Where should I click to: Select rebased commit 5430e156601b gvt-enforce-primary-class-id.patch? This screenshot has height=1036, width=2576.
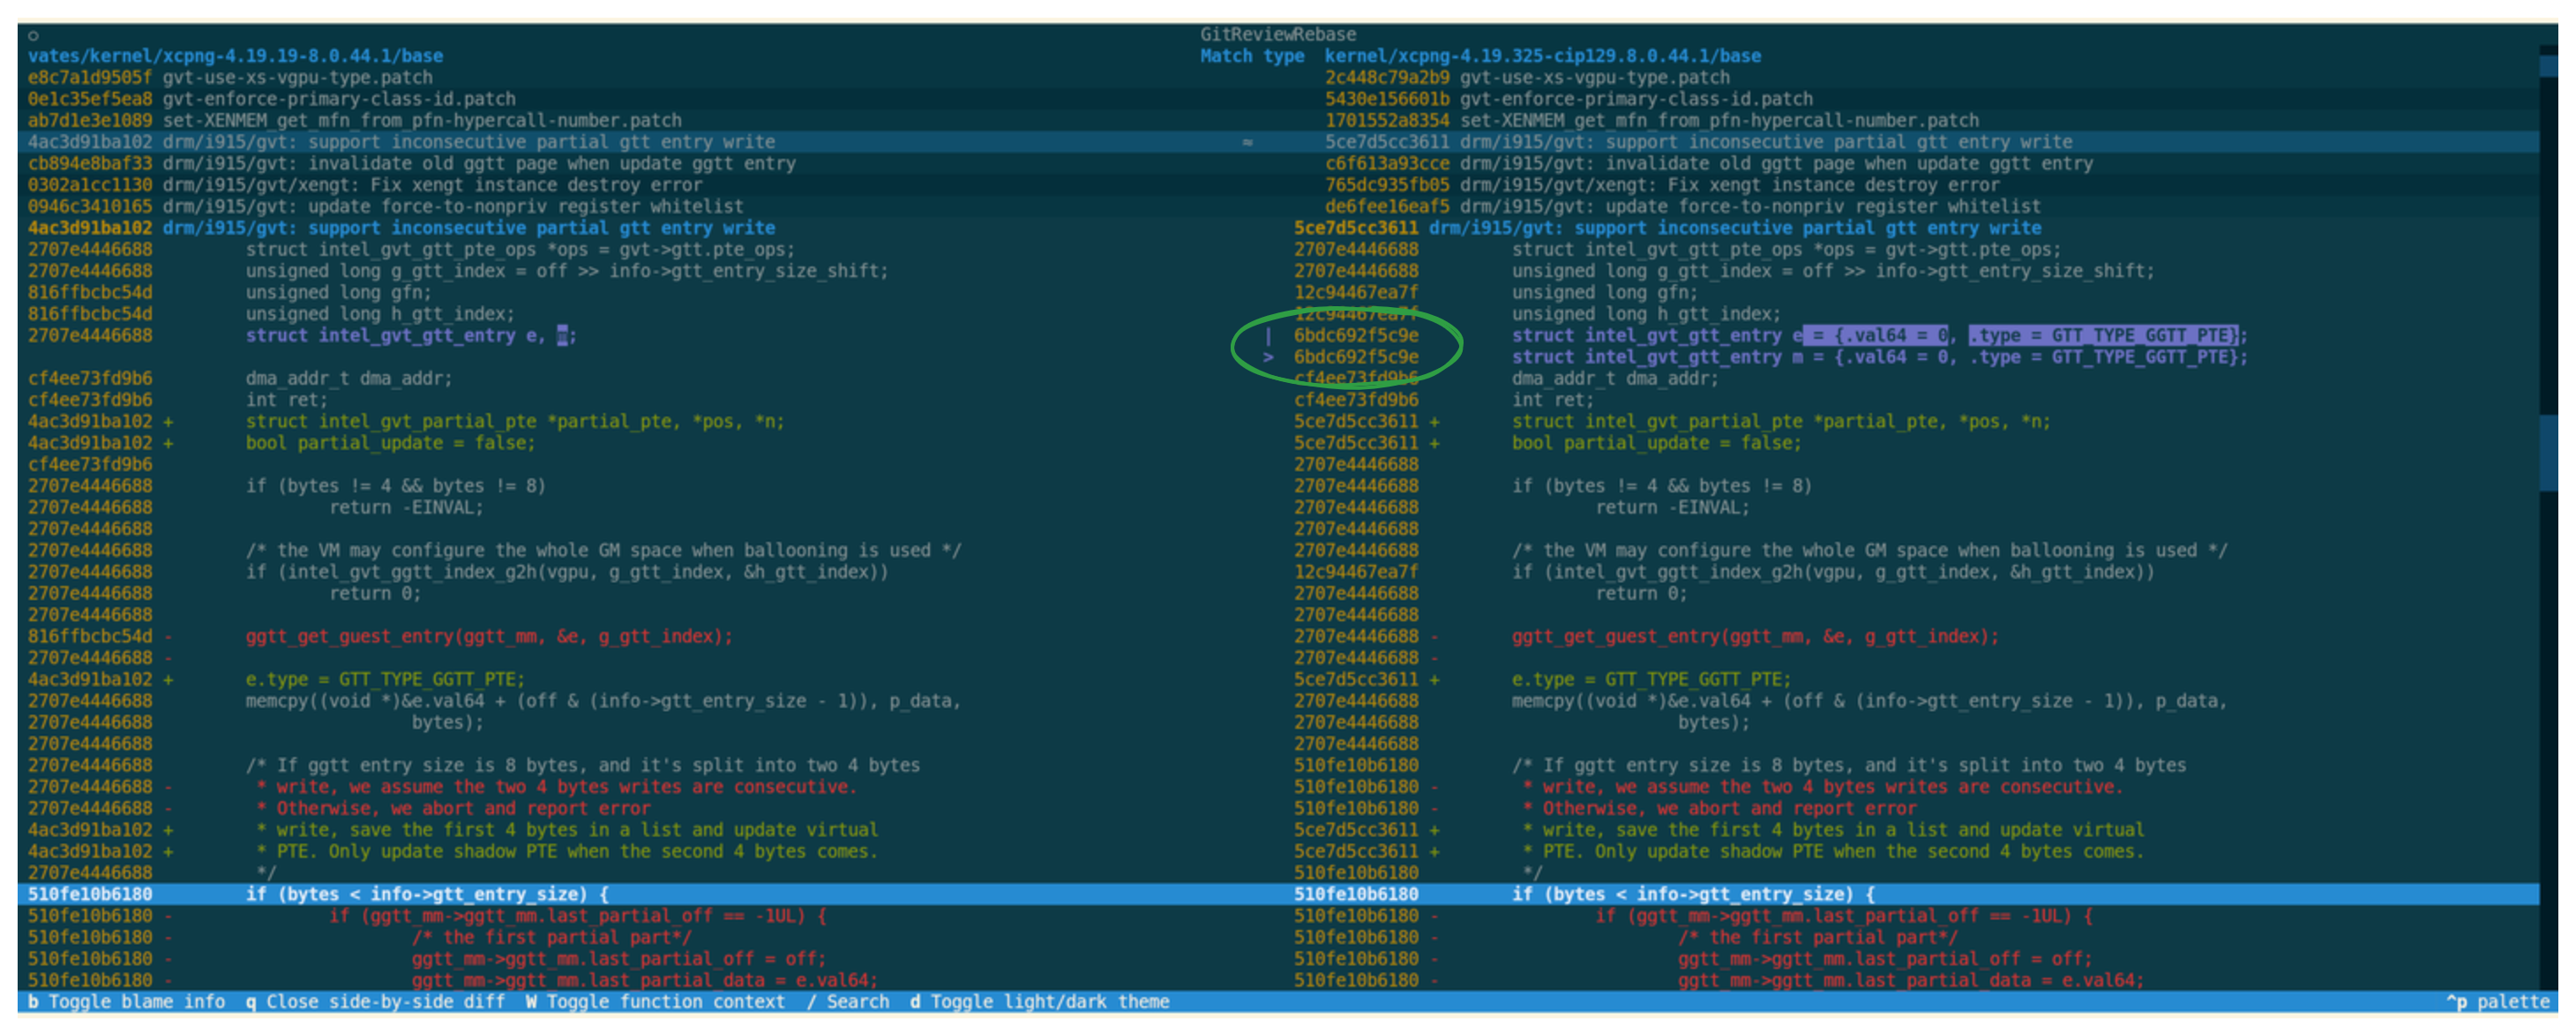pyautogui.click(x=1569, y=99)
